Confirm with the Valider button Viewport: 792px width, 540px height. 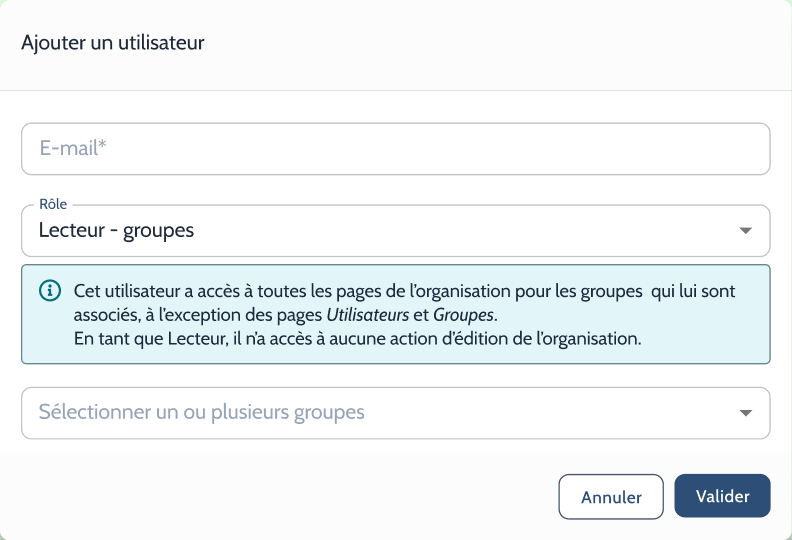[722, 496]
